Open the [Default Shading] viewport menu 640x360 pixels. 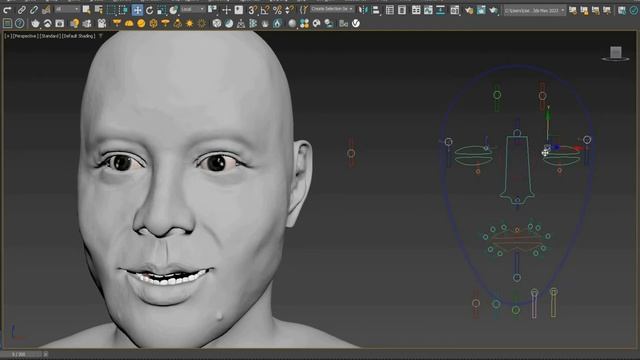click(x=79, y=36)
